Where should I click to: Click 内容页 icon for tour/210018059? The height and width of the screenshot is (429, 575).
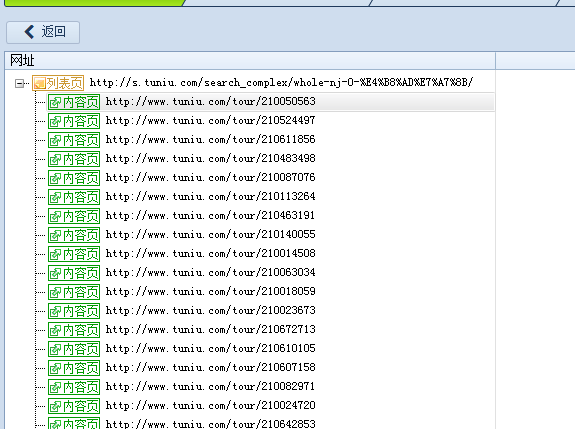(x=74, y=292)
